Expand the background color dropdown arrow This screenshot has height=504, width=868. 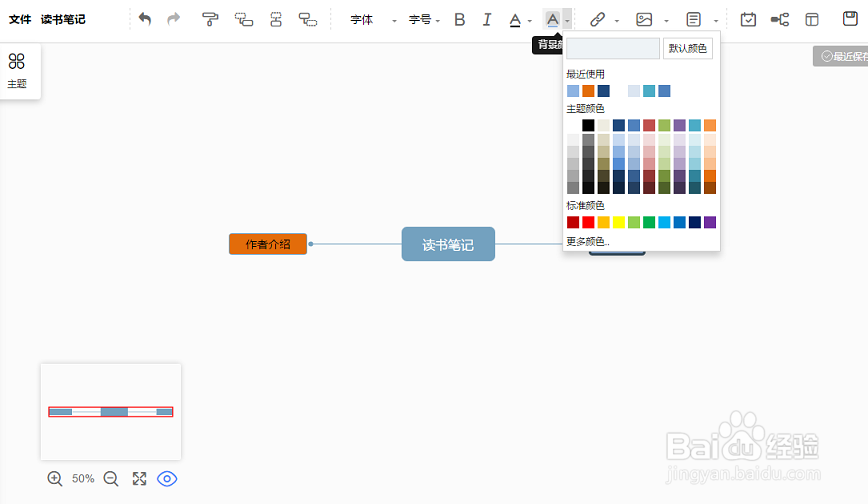coord(567,21)
